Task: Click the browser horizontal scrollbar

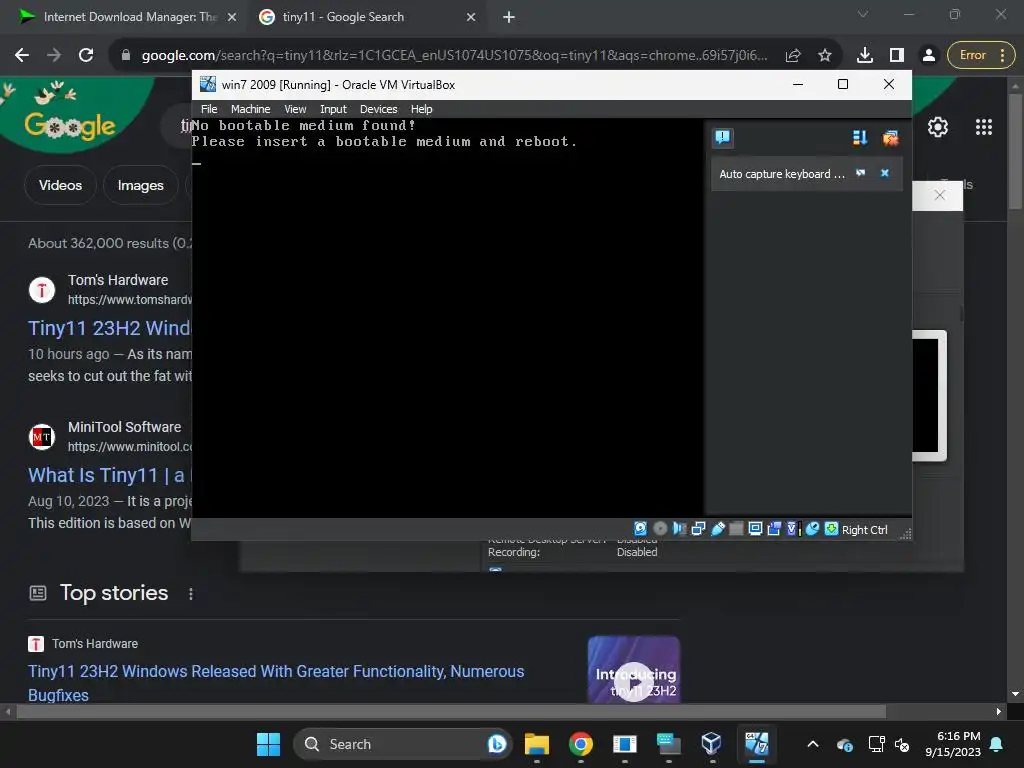Action: [451, 712]
